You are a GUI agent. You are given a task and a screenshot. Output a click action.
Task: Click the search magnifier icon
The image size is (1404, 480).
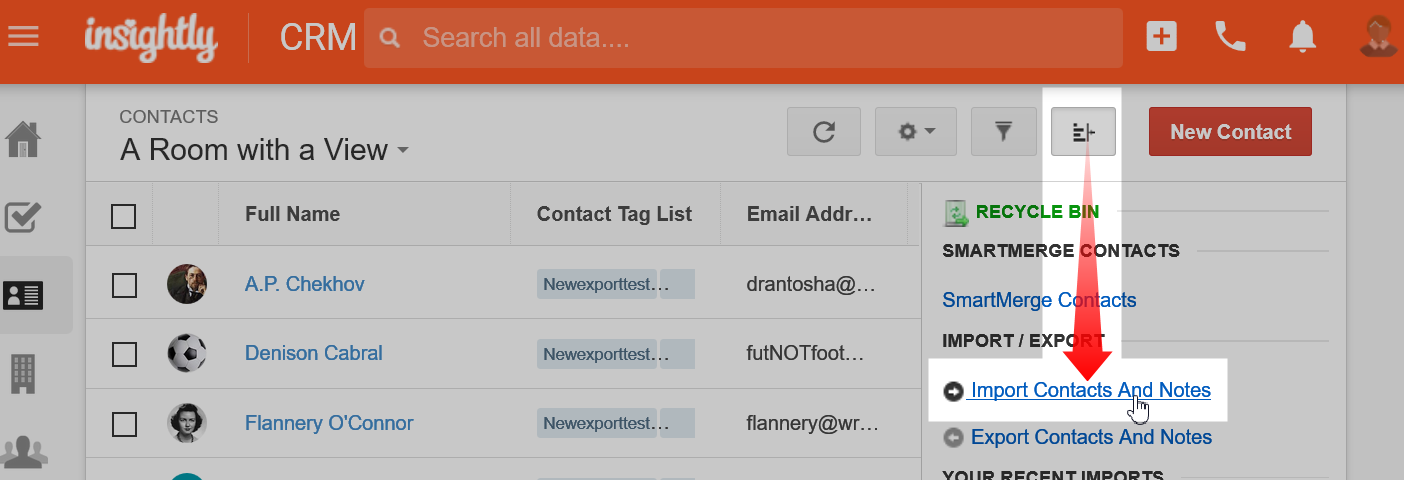pyautogui.click(x=390, y=38)
